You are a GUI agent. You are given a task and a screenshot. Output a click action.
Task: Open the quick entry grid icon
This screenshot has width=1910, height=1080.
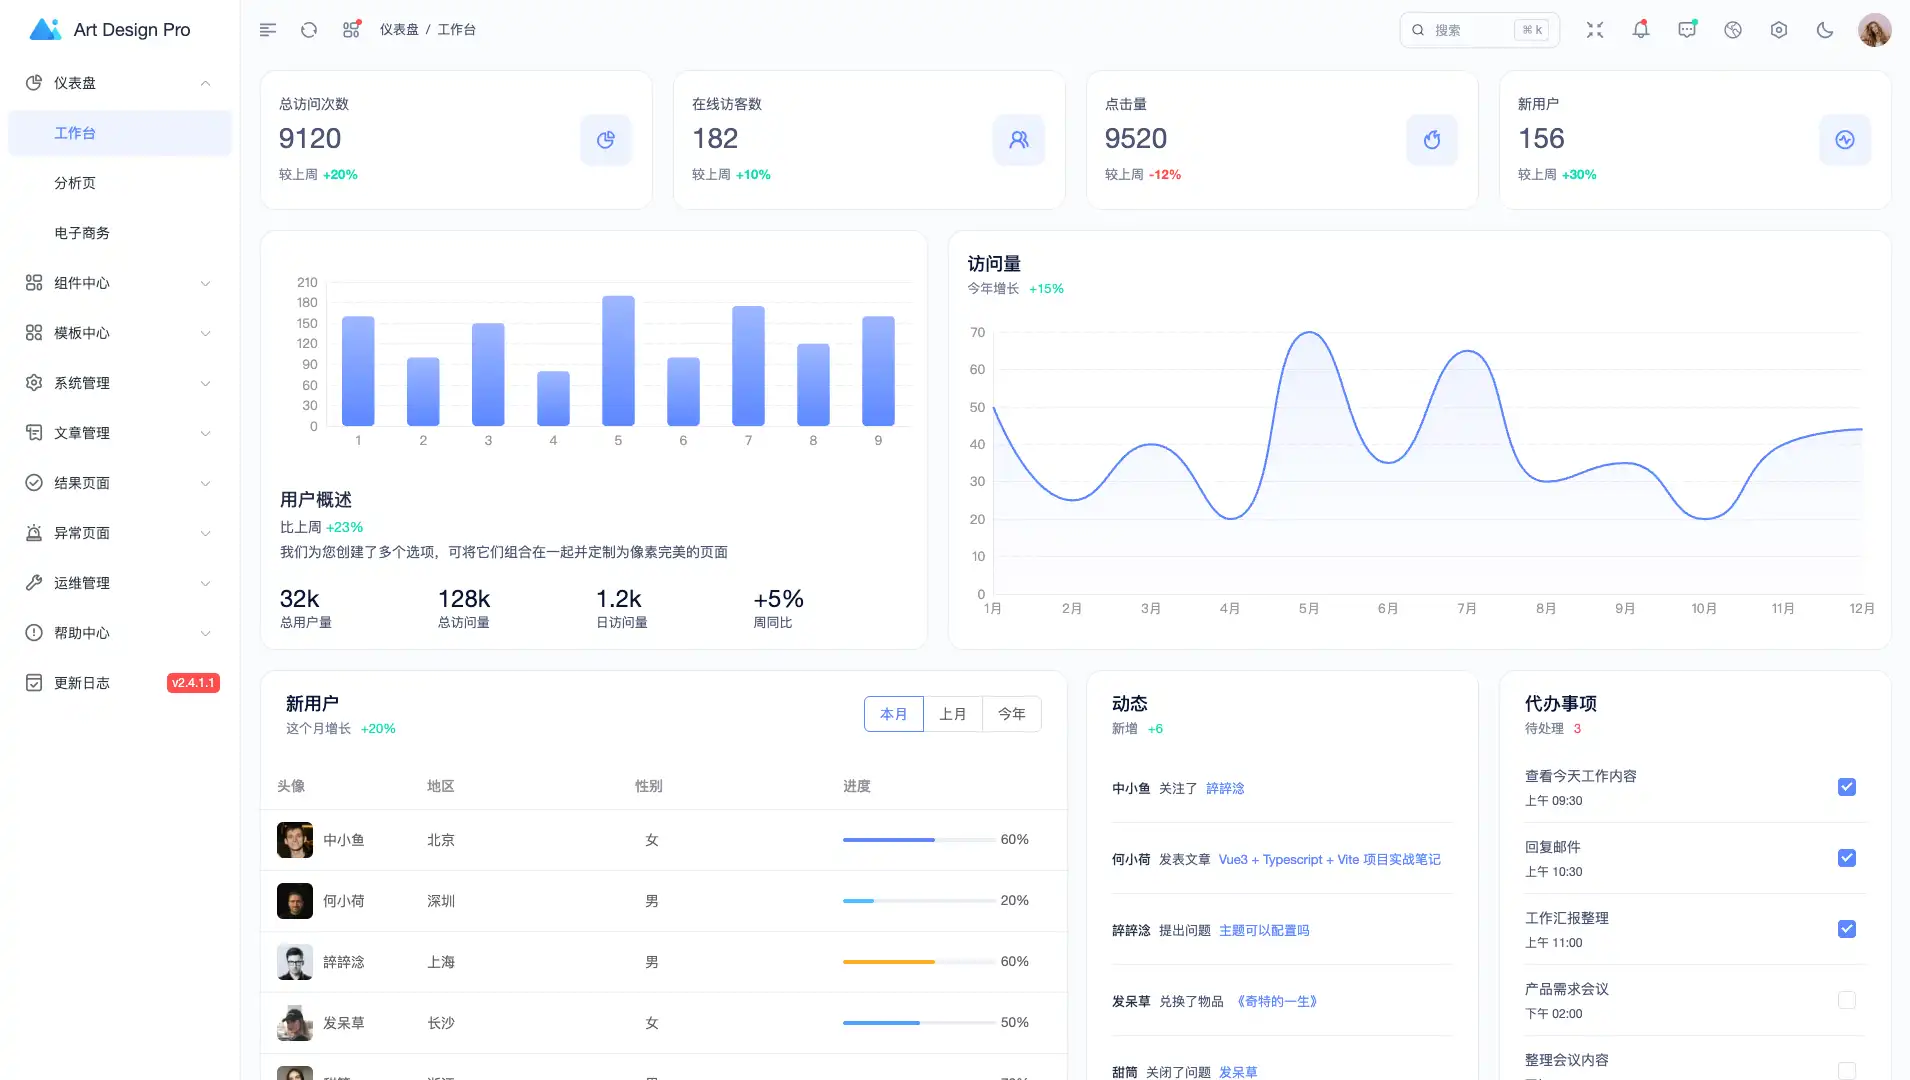pos(351,30)
